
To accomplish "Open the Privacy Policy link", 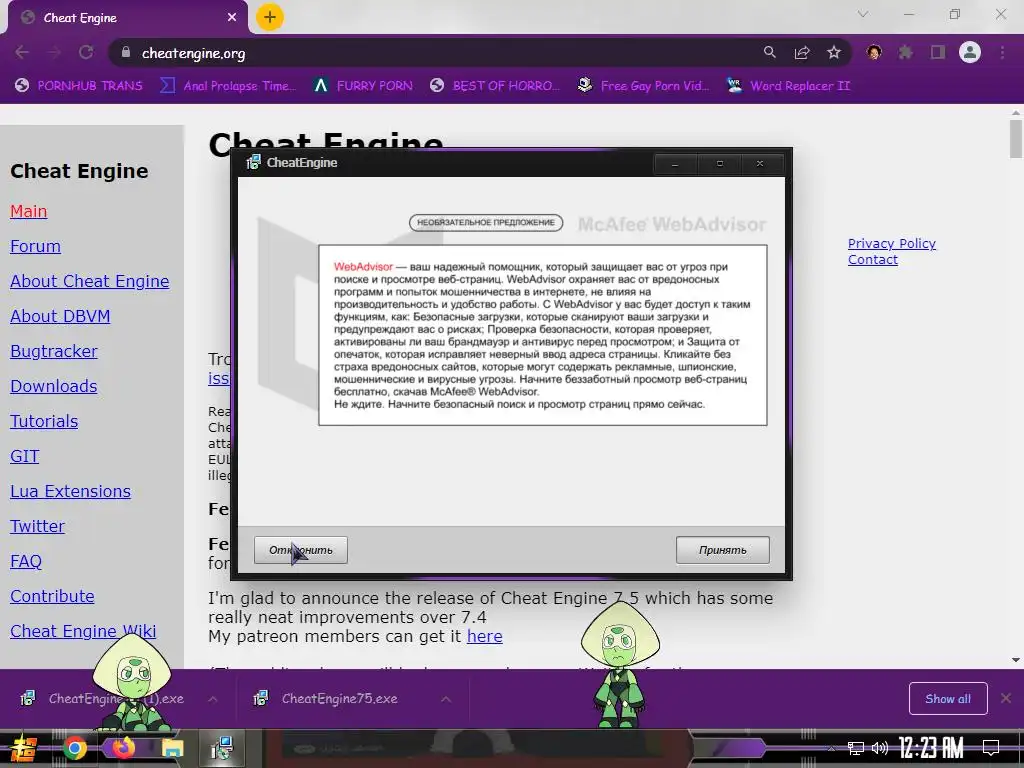I will click(x=891, y=244).
